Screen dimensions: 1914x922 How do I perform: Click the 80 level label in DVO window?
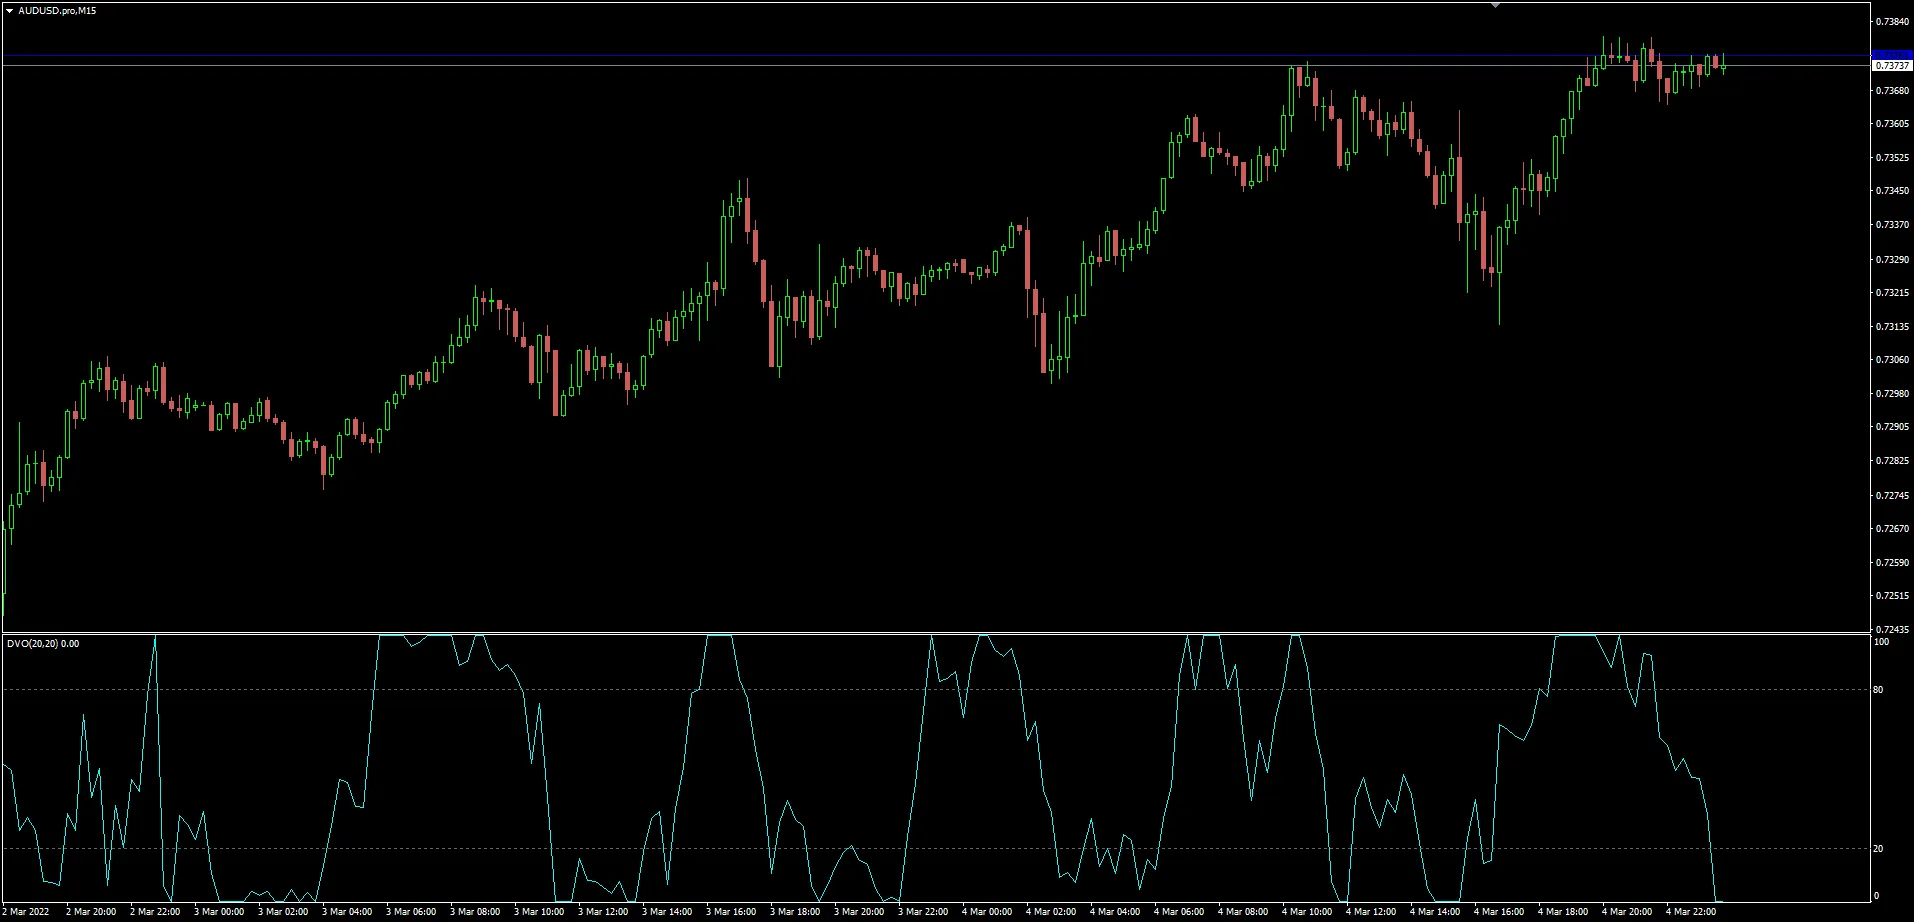[1878, 690]
